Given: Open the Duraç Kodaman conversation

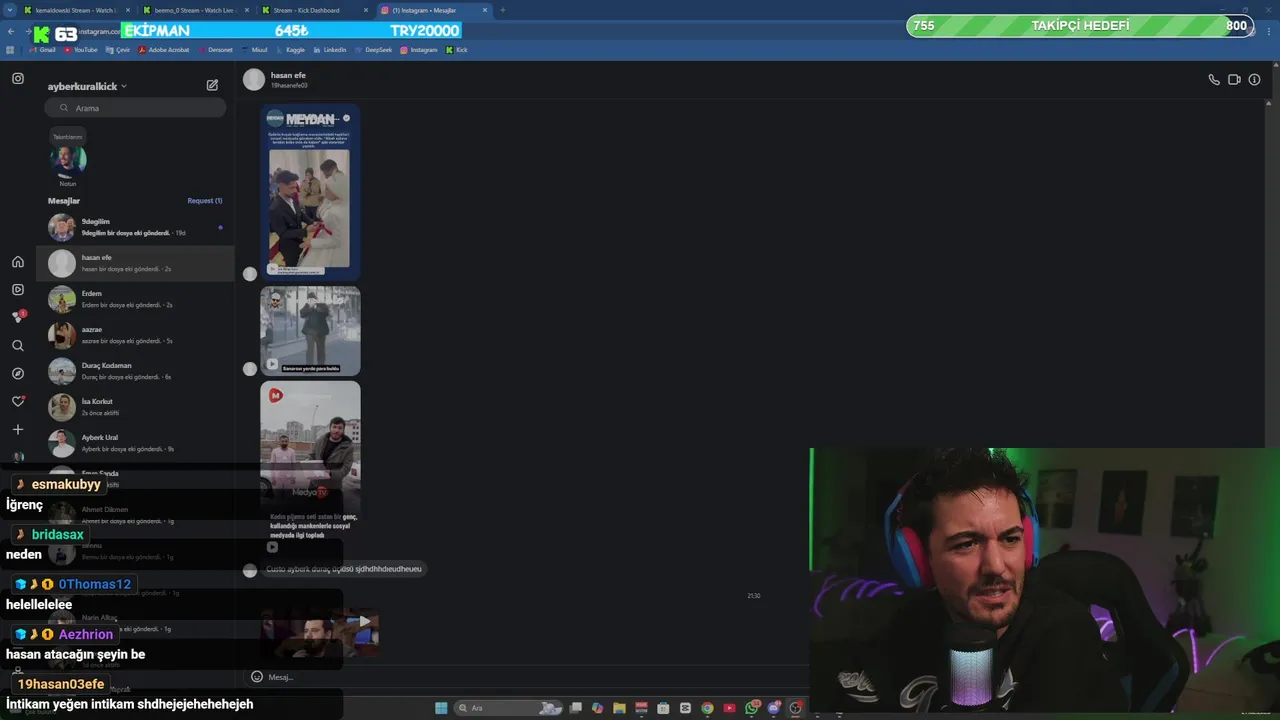Looking at the screenshot, I should (135, 371).
